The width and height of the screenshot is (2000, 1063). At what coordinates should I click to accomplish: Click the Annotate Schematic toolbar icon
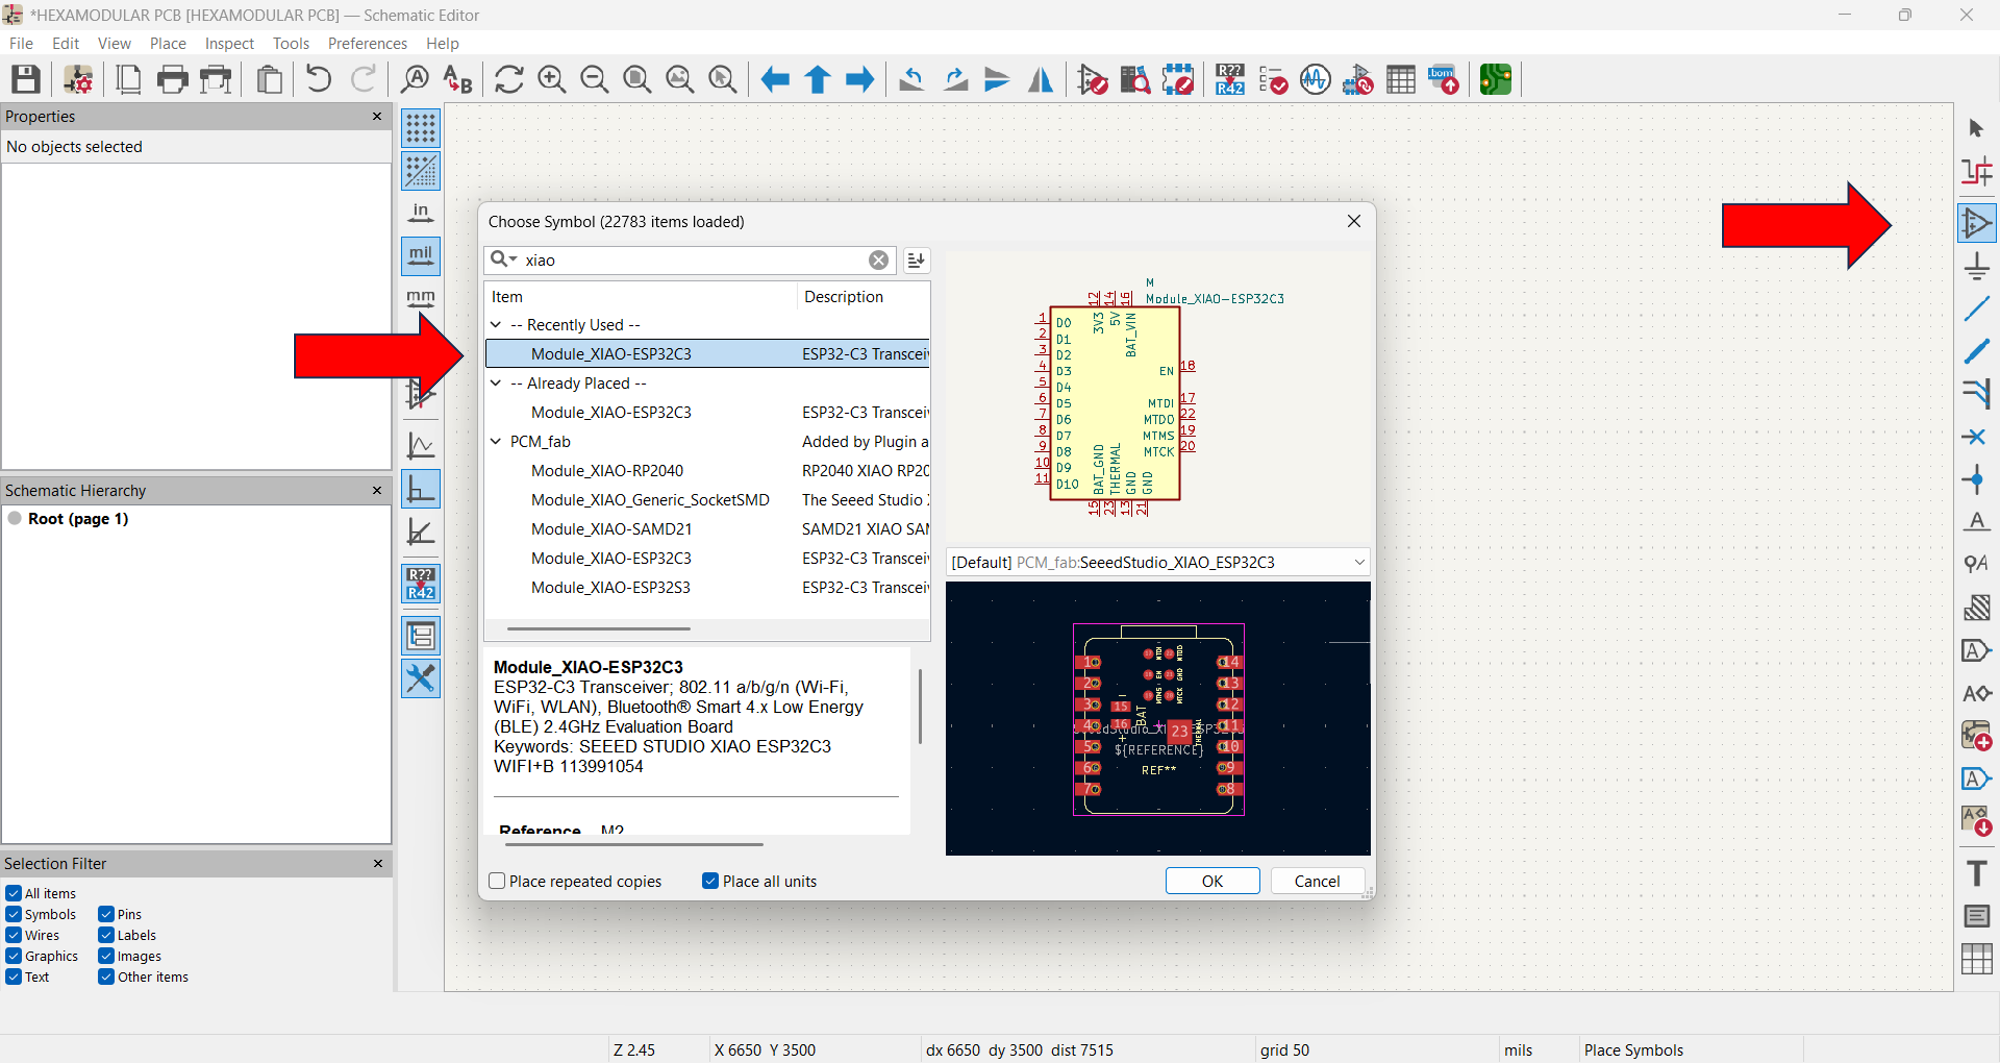coord(1229,79)
